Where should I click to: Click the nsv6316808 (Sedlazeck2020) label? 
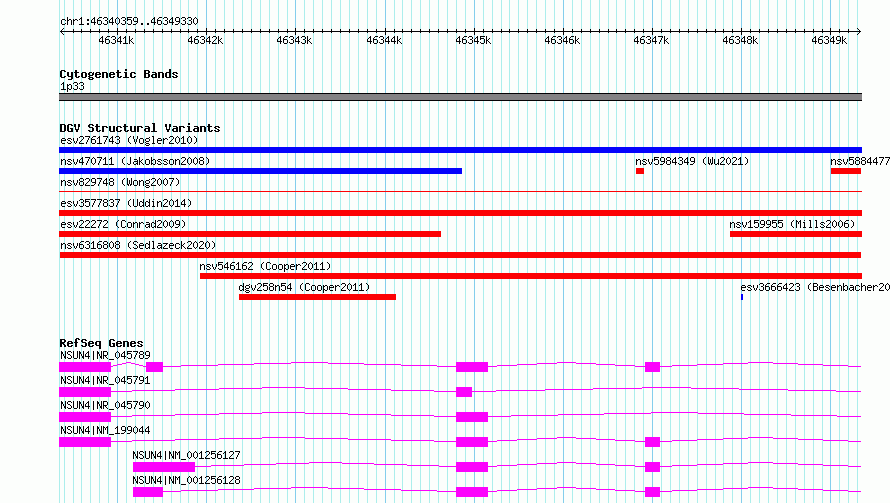click(x=138, y=245)
